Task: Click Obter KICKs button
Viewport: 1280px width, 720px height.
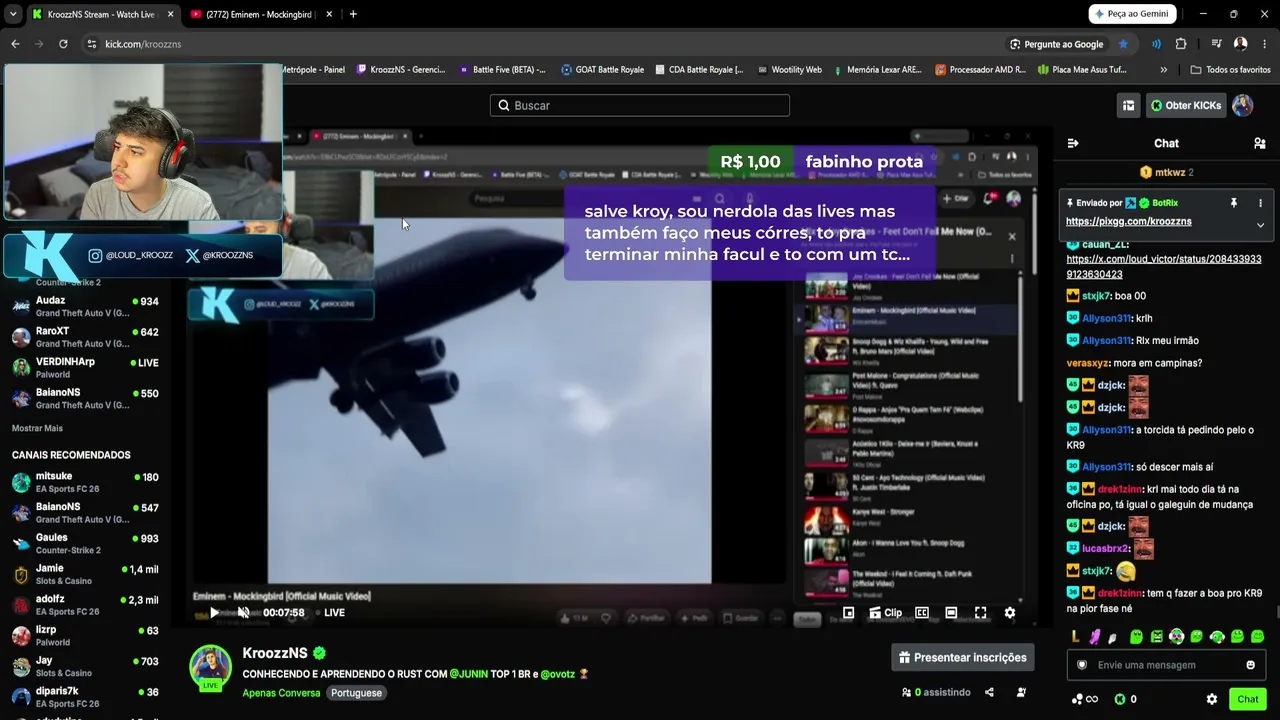Action: point(1186,105)
